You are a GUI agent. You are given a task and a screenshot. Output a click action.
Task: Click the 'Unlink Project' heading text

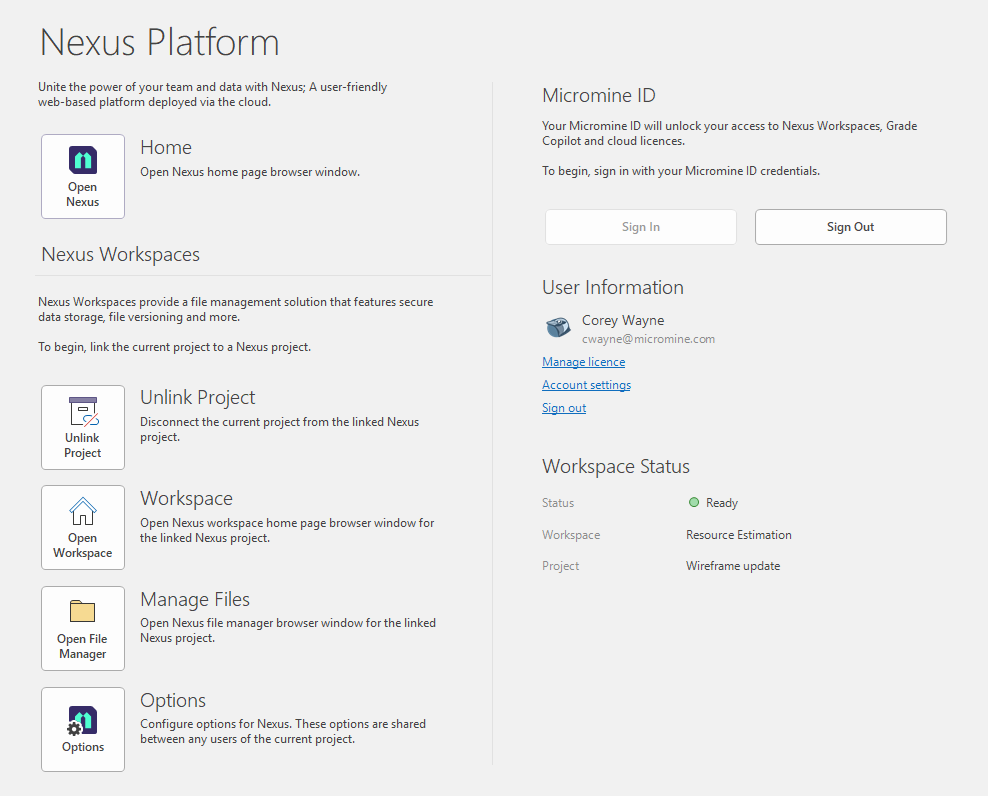(x=197, y=398)
